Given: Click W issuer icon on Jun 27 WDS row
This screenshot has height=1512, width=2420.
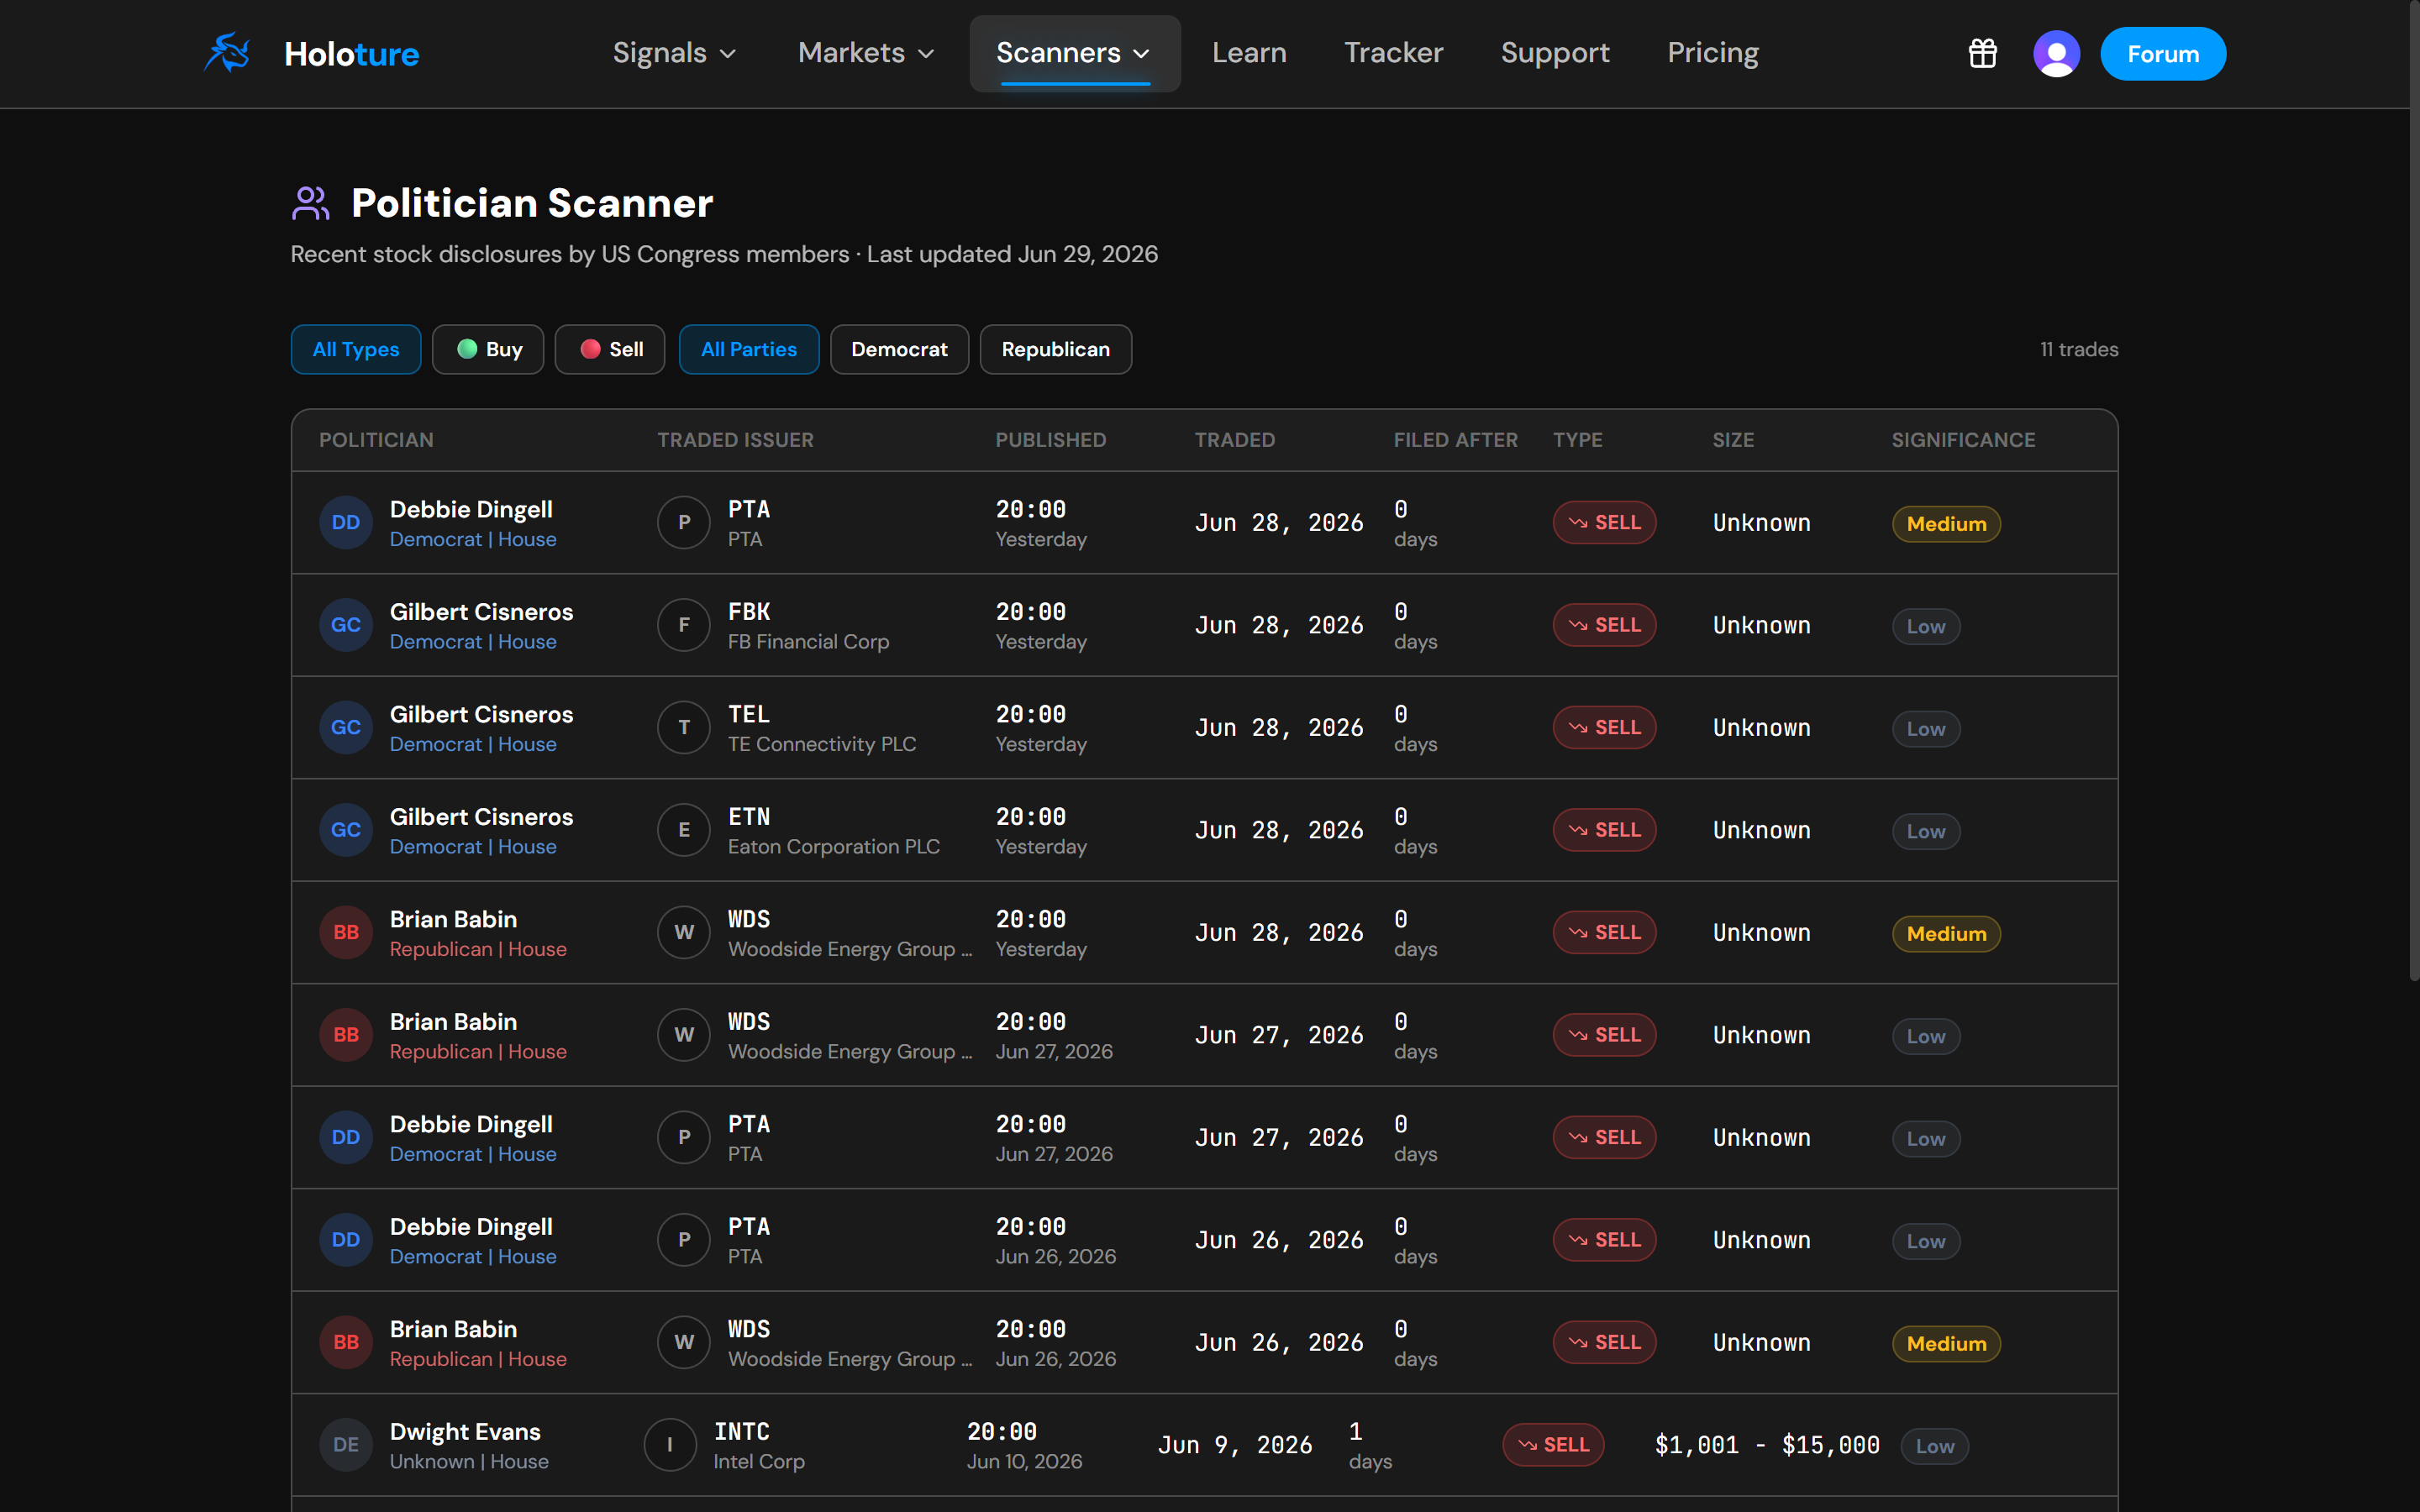Looking at the screenshot, I should [x=684, y=1035].
